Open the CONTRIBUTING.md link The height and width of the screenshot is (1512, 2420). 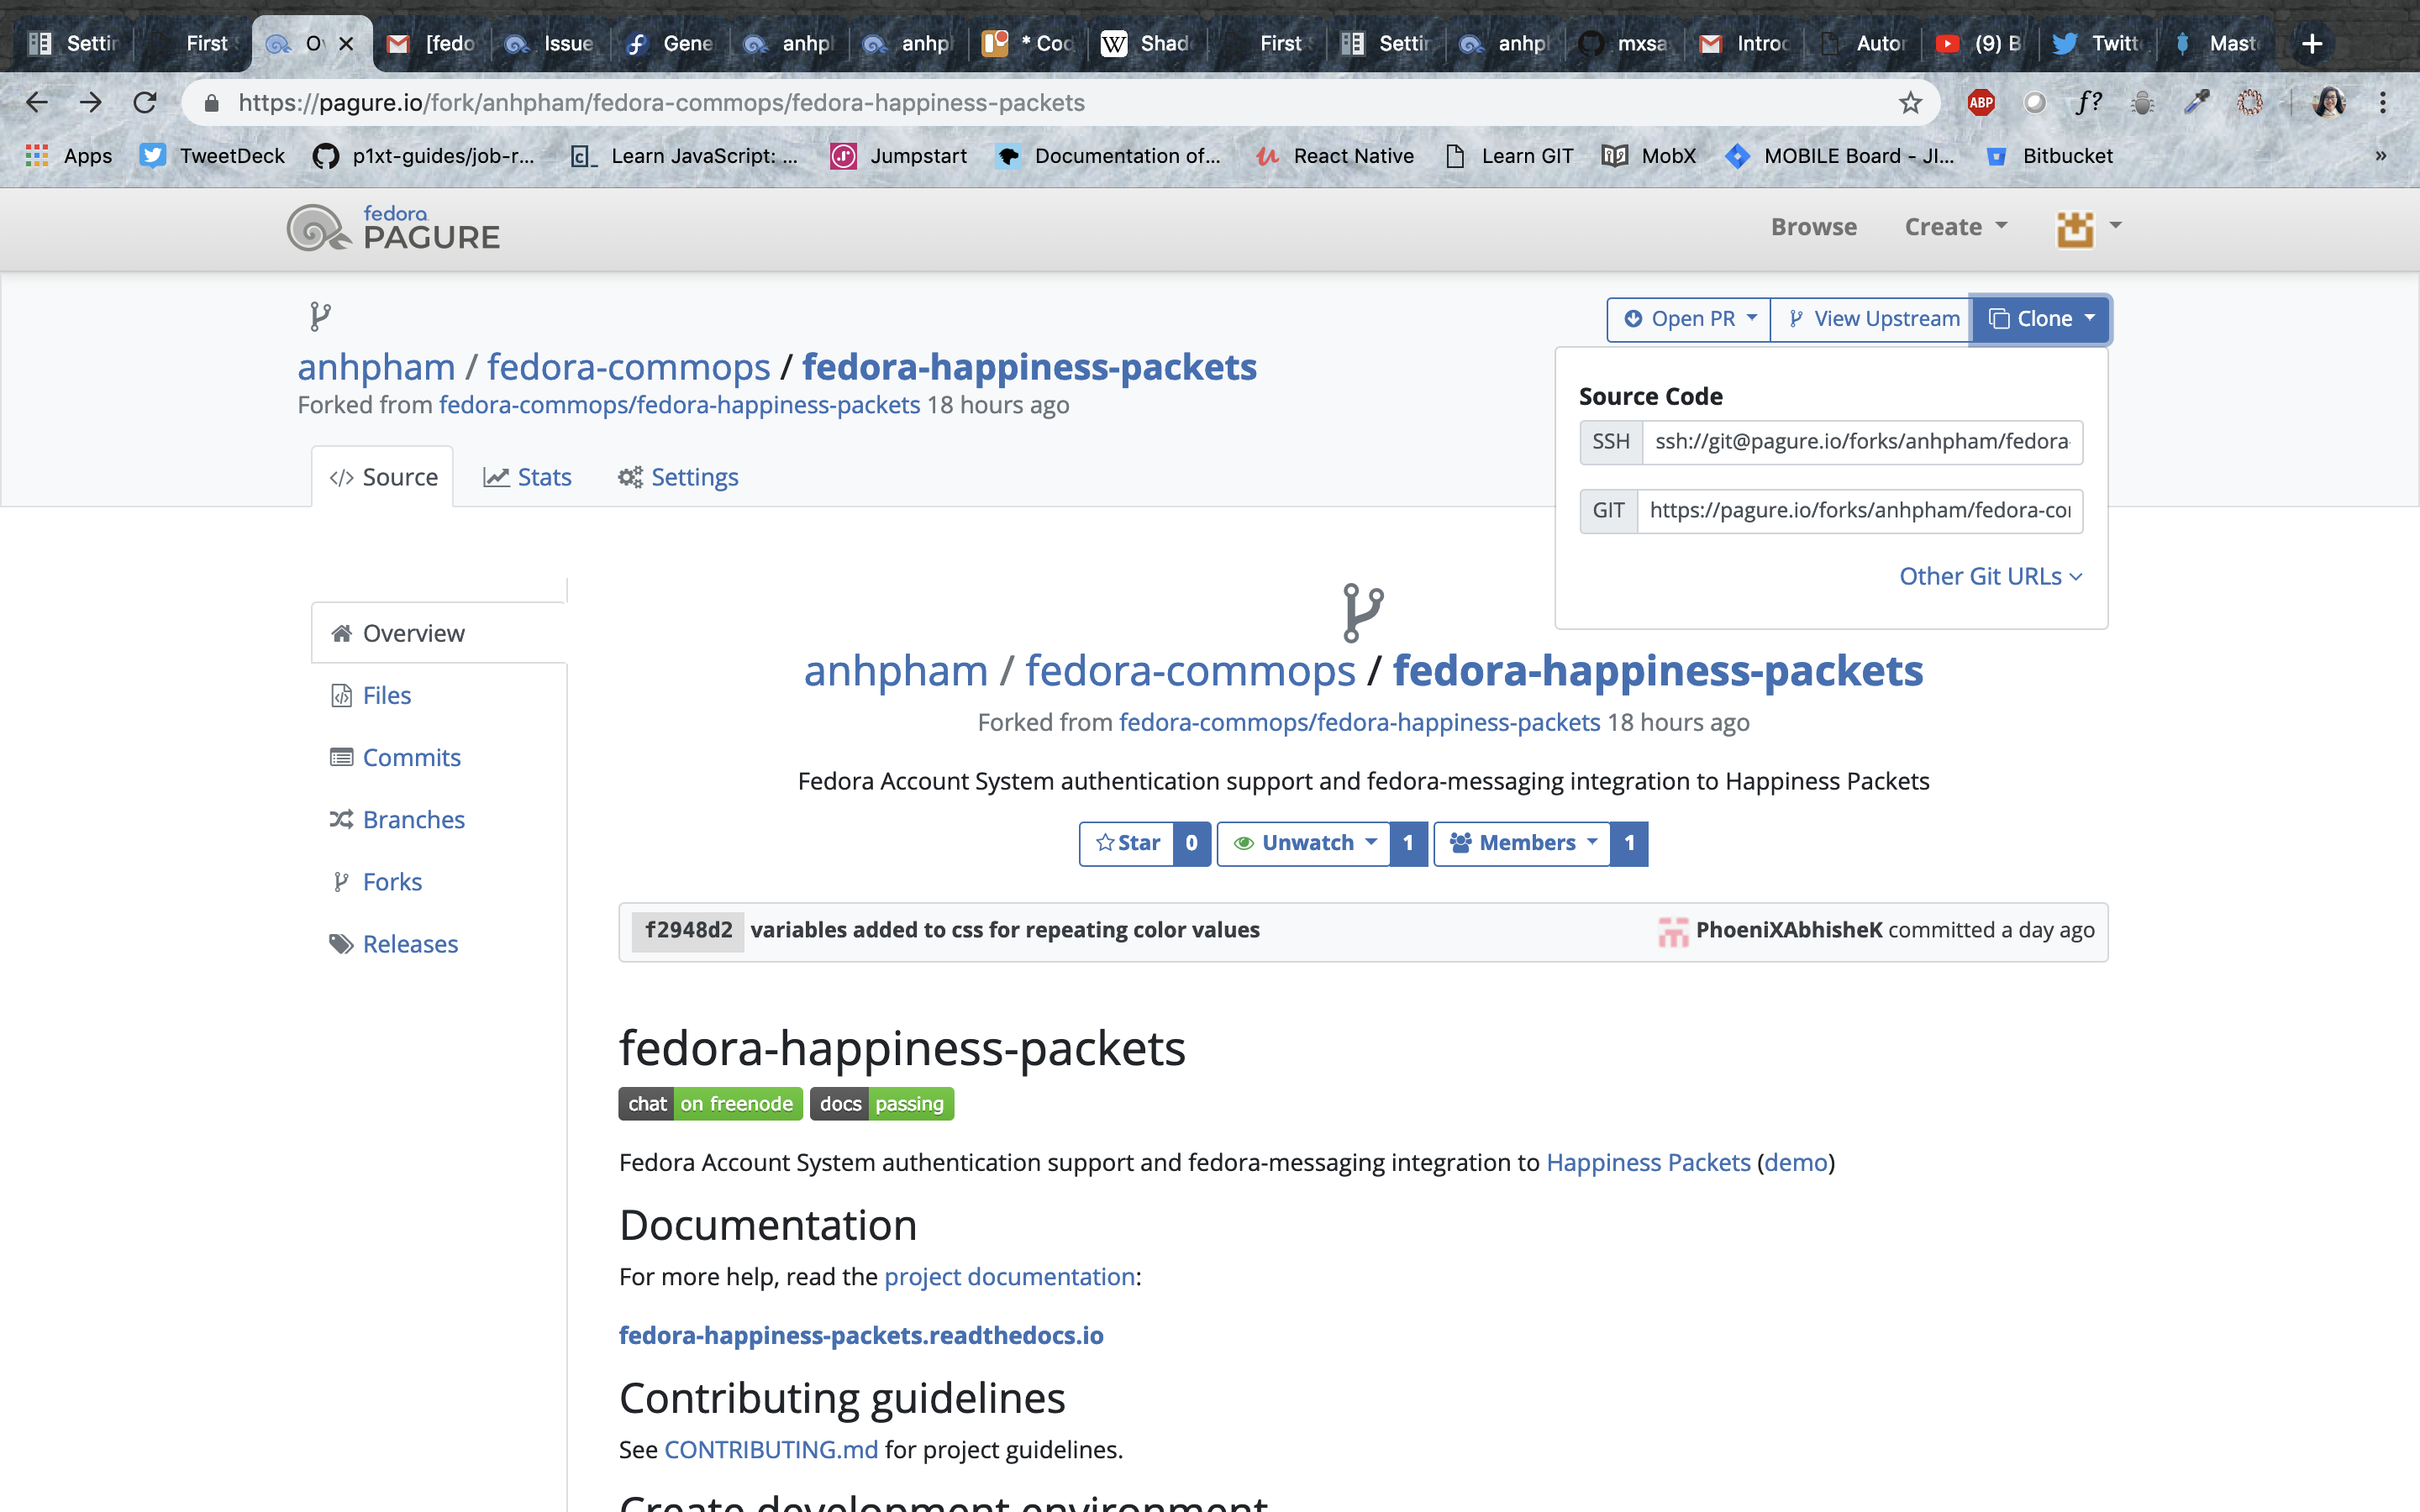pos(771,1449)
